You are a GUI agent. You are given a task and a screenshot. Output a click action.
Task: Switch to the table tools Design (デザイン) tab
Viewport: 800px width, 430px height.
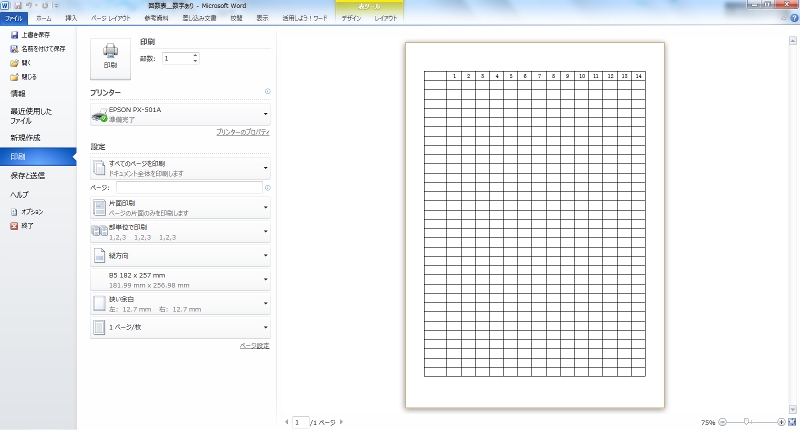tap(351, 18)
